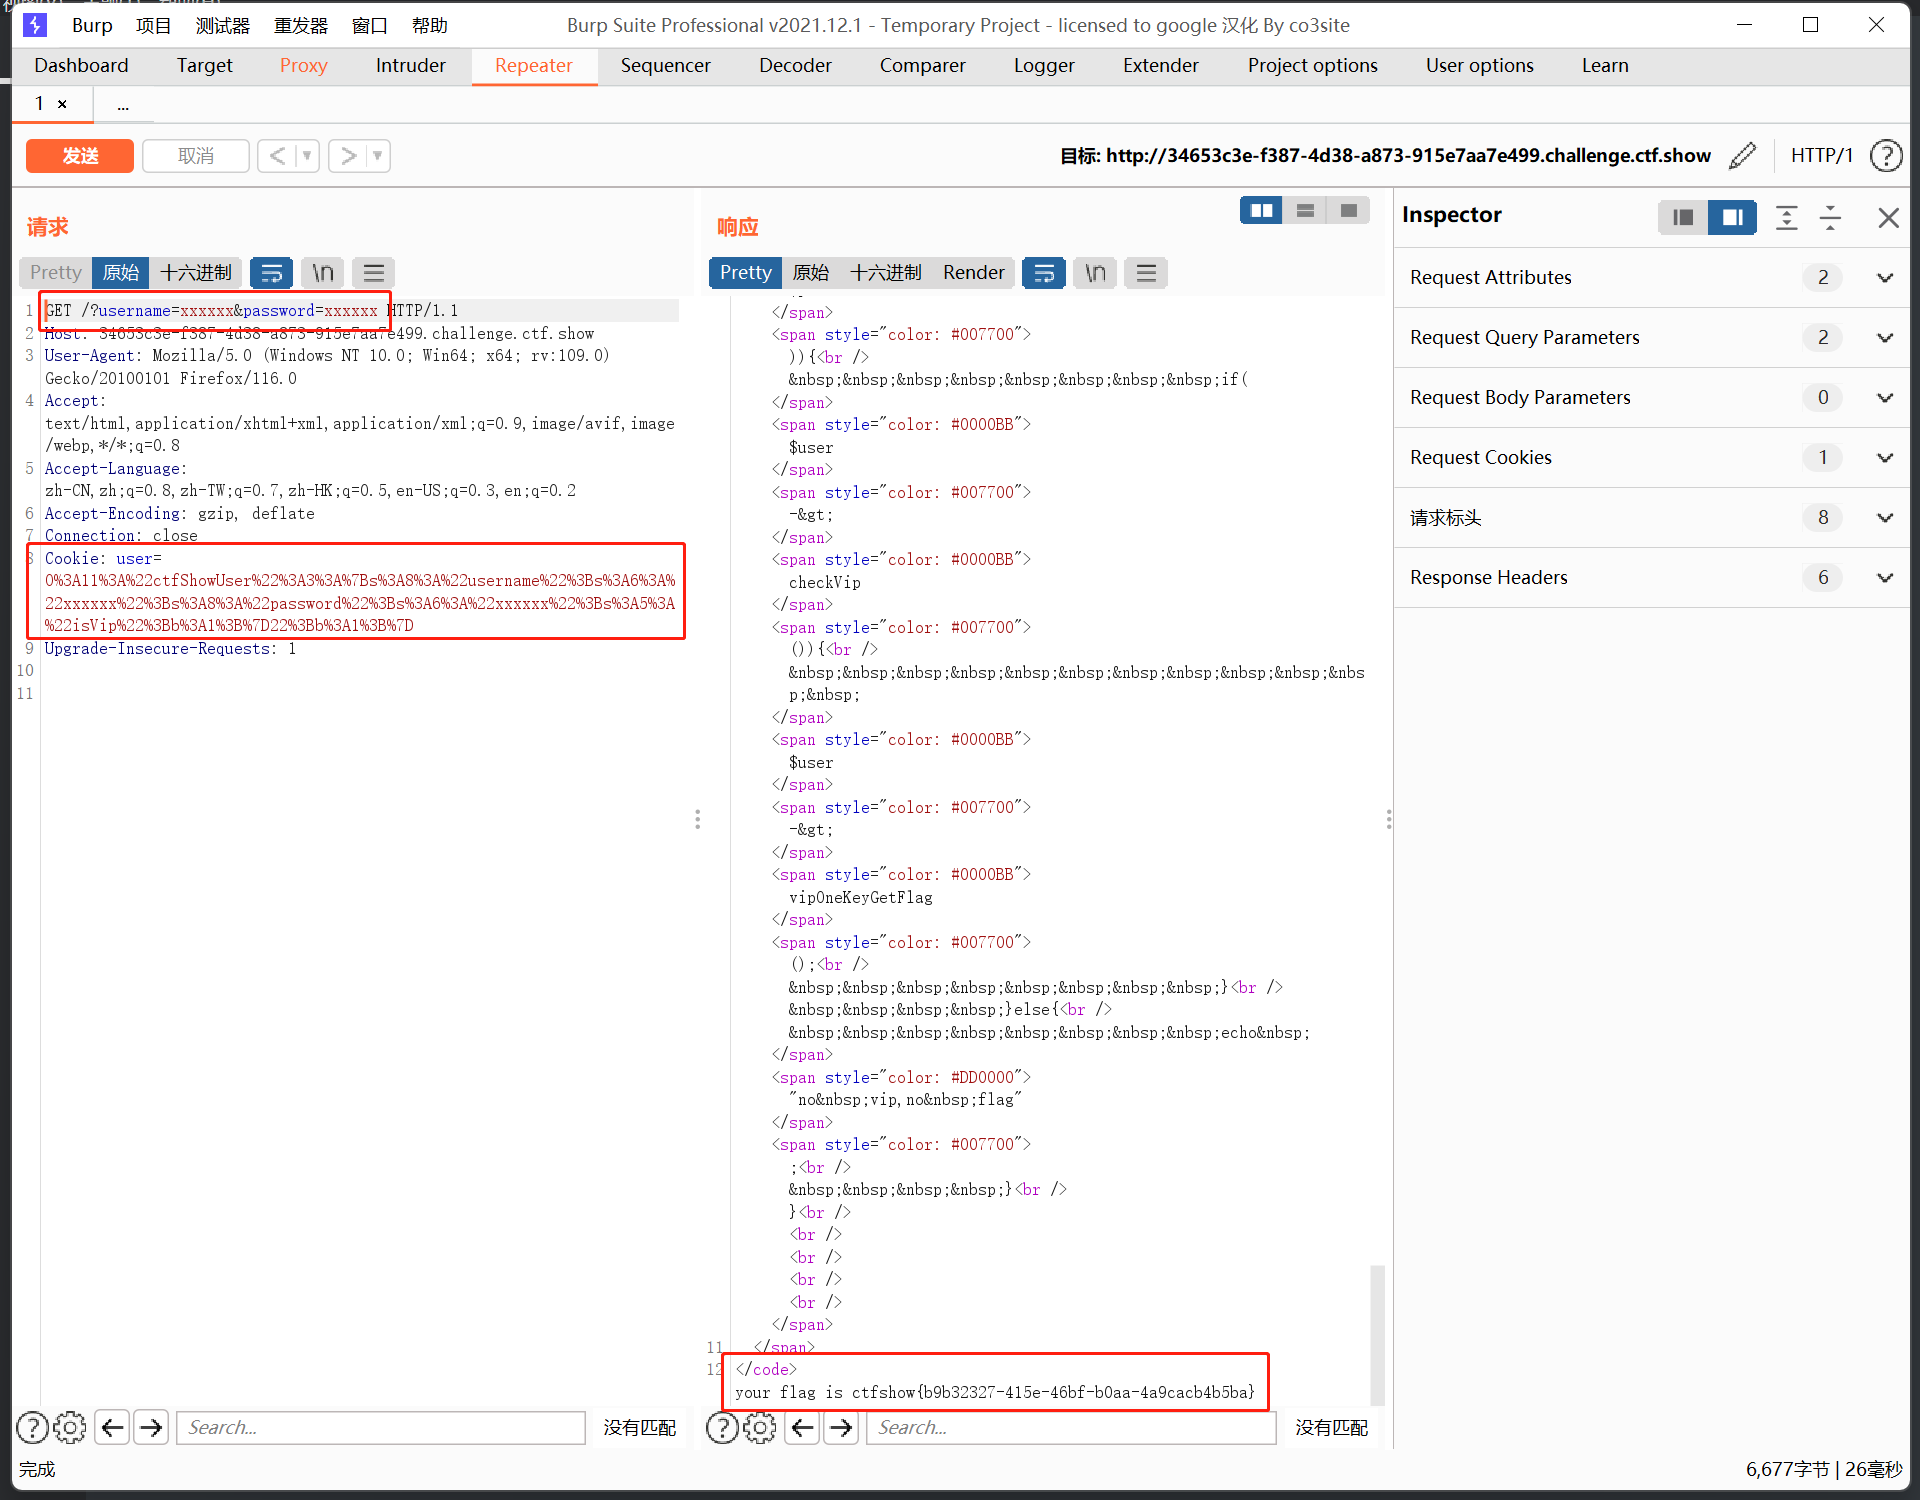Click the orange 发送 send button
The height and width of the screenshot is (1500, 1920).
pos(80,155)
